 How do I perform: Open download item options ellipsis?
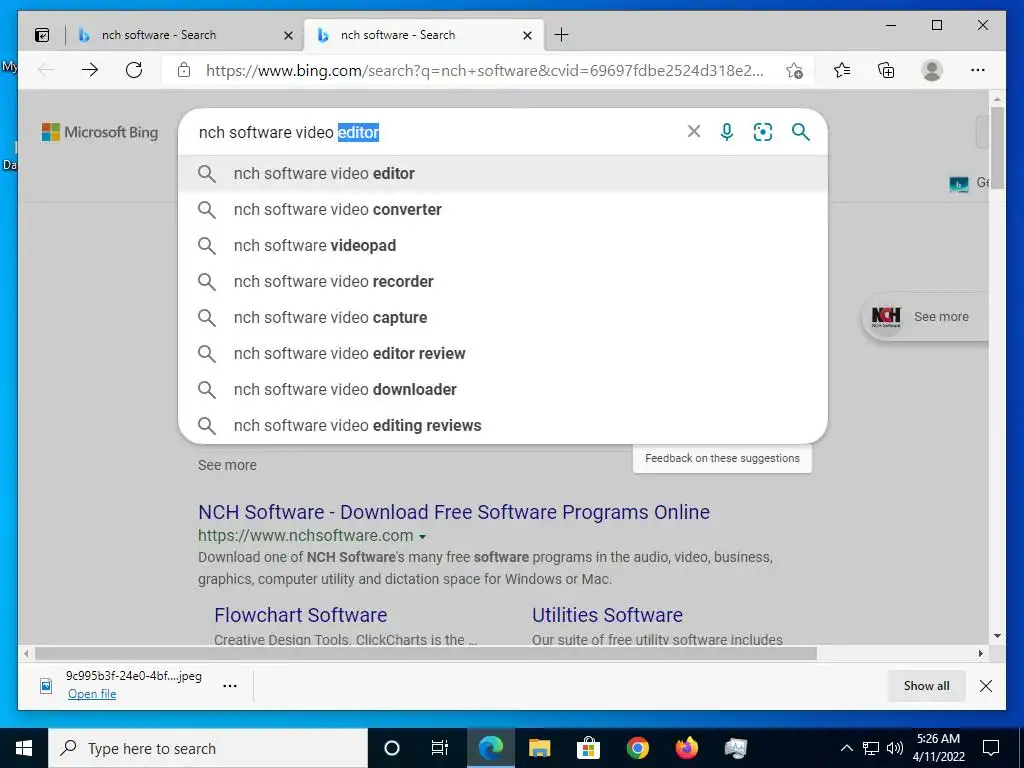click(x=230, y=686)
